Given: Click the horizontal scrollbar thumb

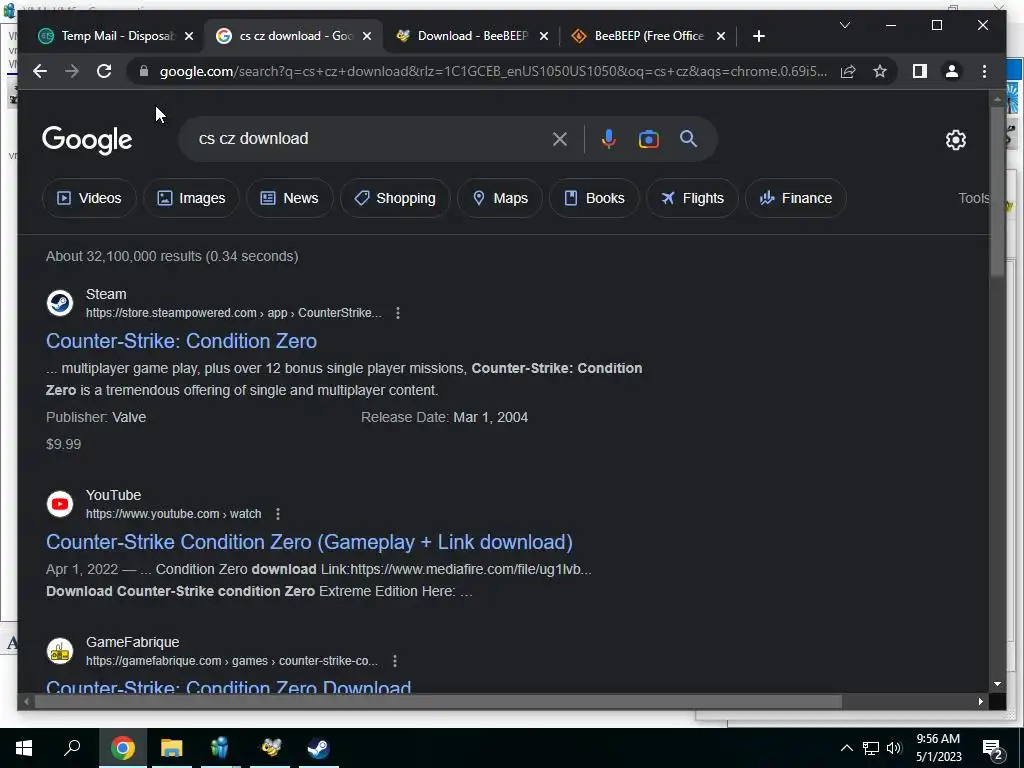Looking at the screenshot, I should pyautogui.click(x=438, y=701).
